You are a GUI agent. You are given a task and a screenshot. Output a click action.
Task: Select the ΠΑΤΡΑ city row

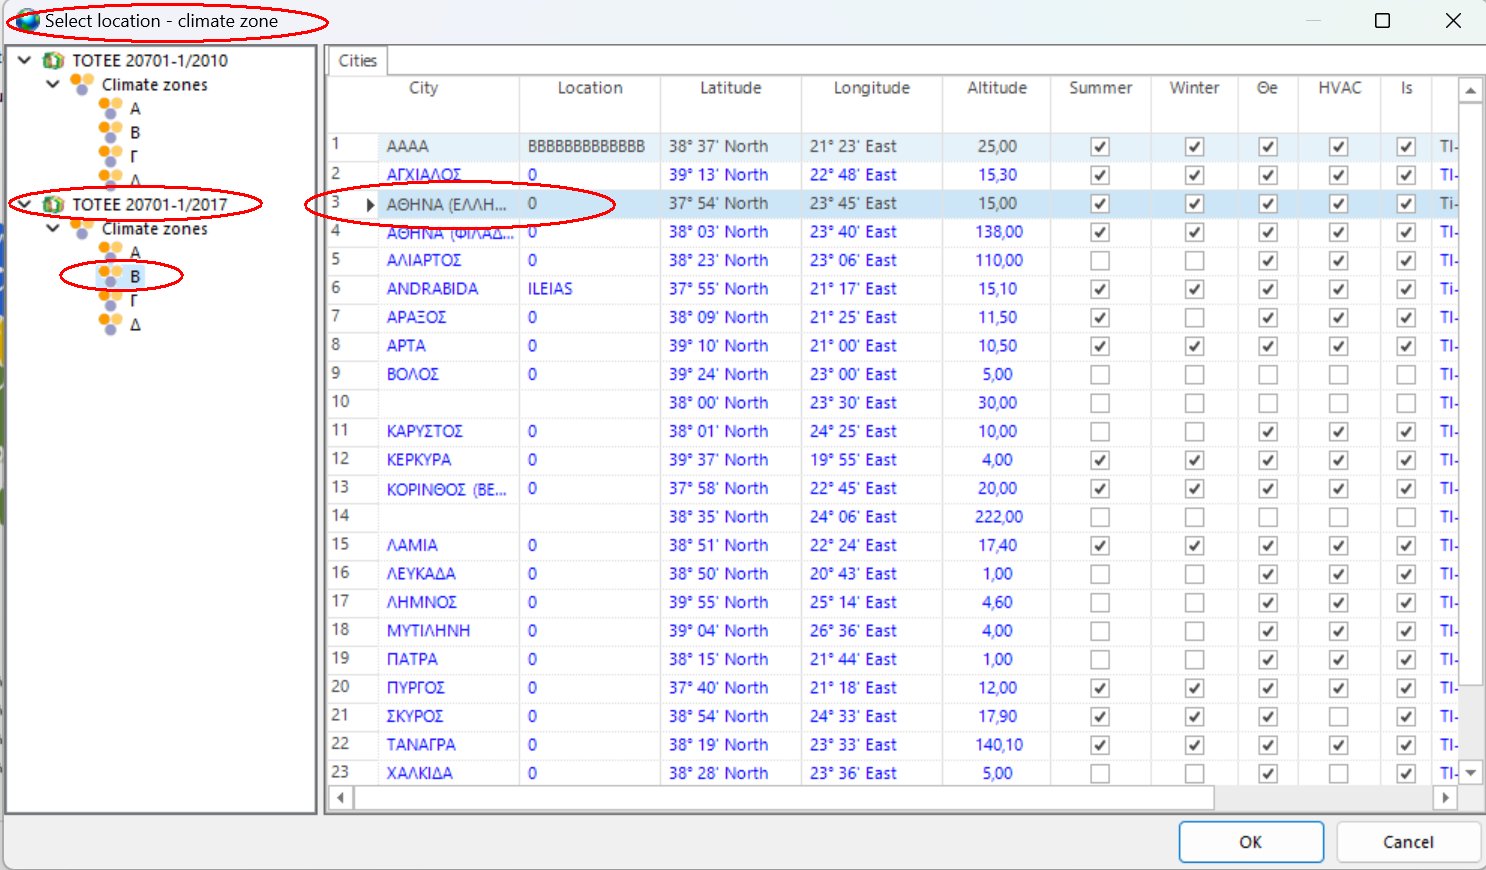pos(412,660)
